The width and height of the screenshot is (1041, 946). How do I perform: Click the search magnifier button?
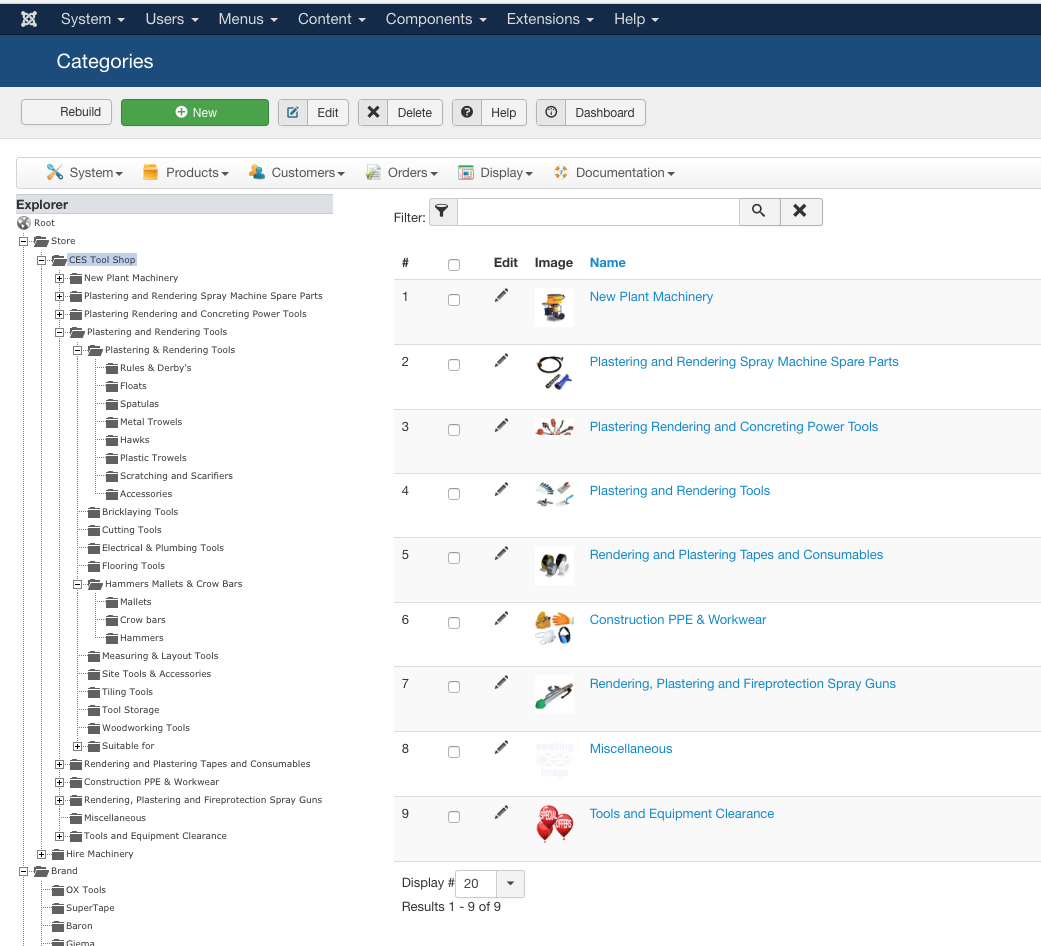point(759,211)
